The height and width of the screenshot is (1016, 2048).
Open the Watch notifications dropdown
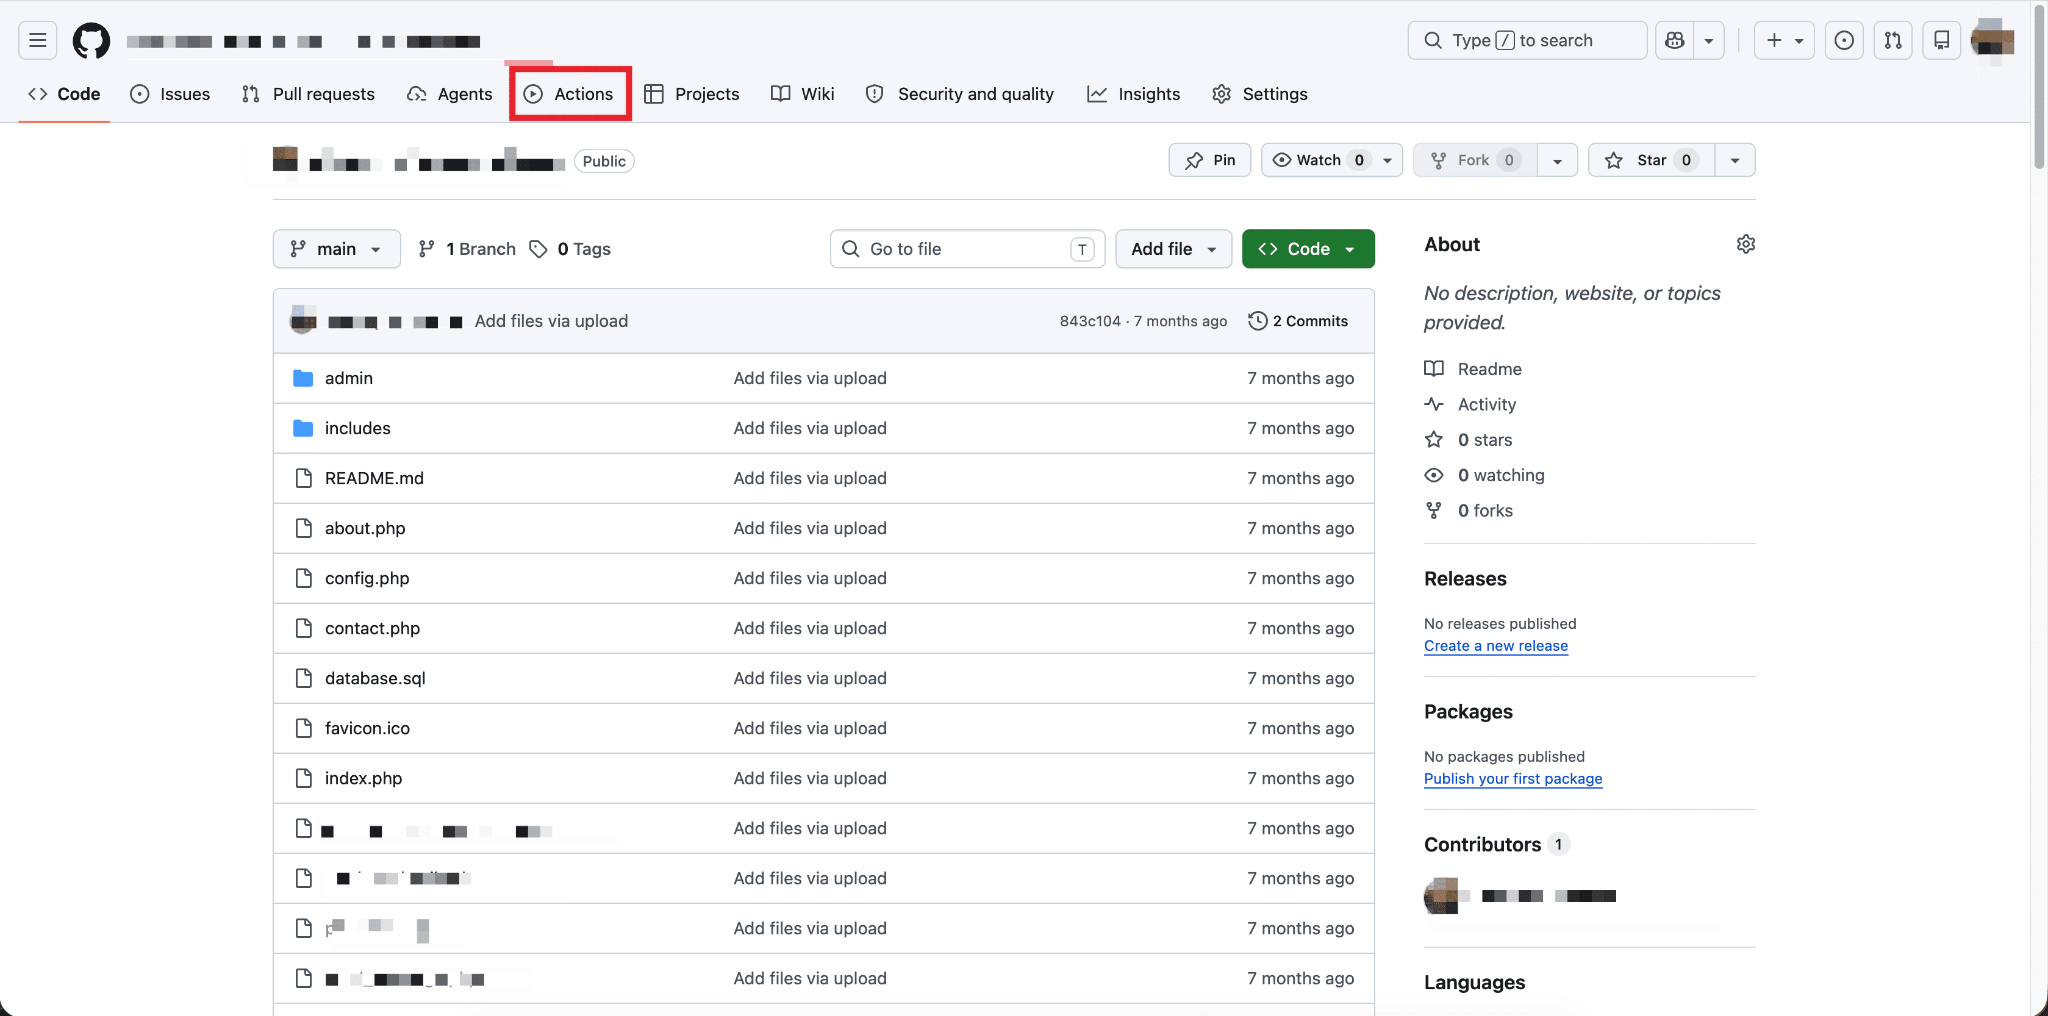click(x=1332, y=160)
